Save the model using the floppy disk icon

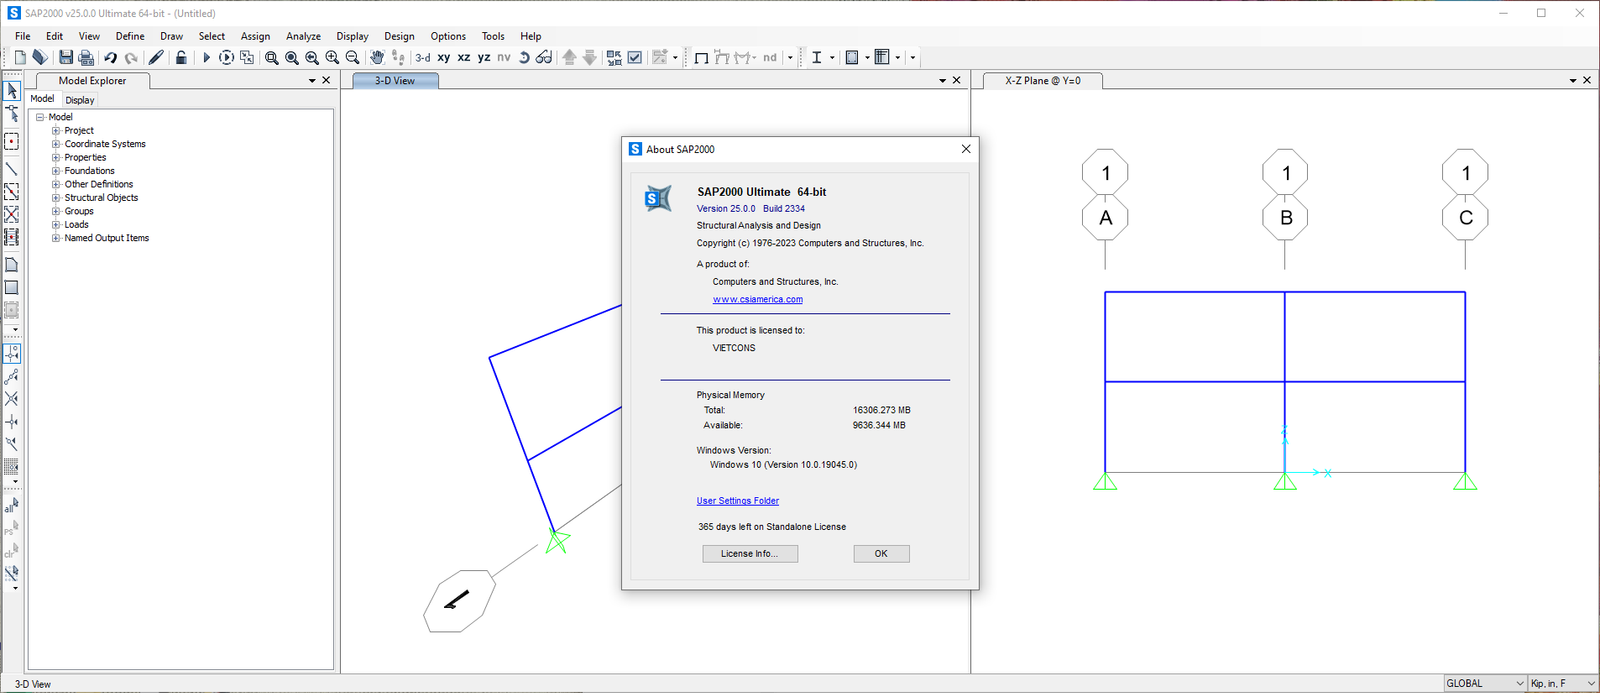tap(66, 58)
